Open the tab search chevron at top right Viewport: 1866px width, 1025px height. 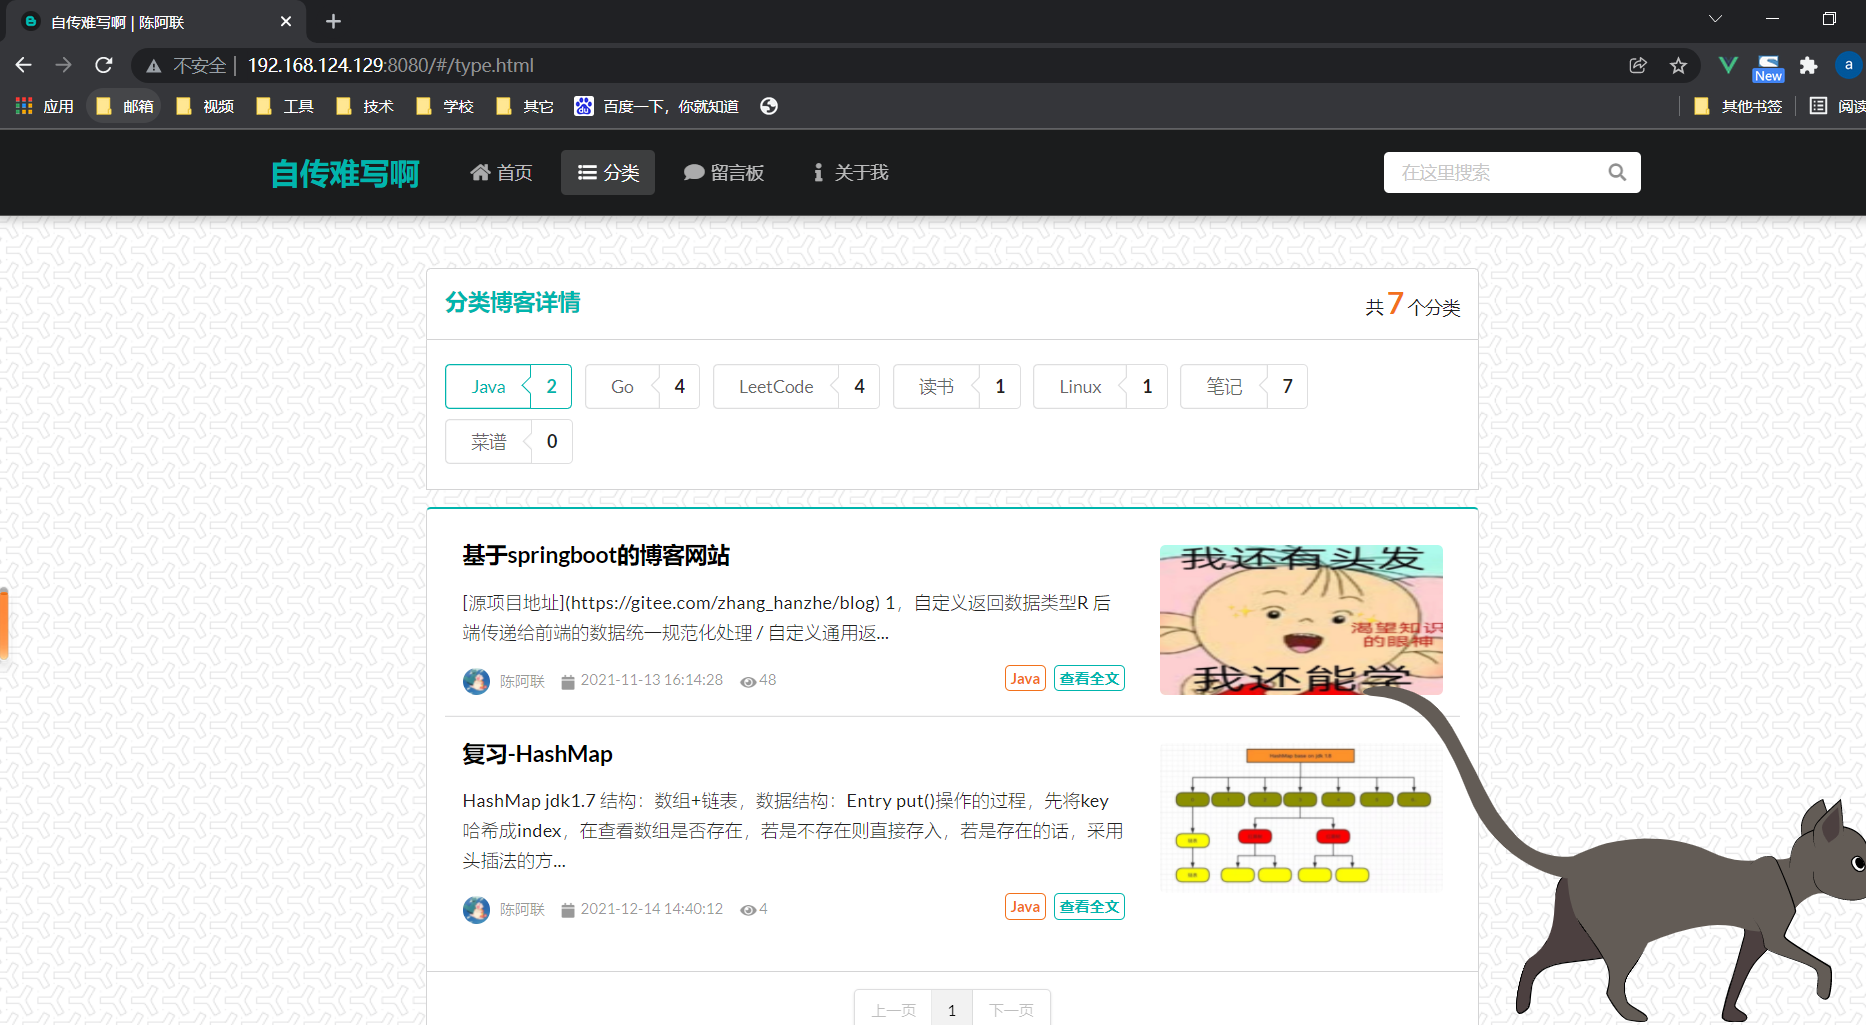(x=1715, y=18)
